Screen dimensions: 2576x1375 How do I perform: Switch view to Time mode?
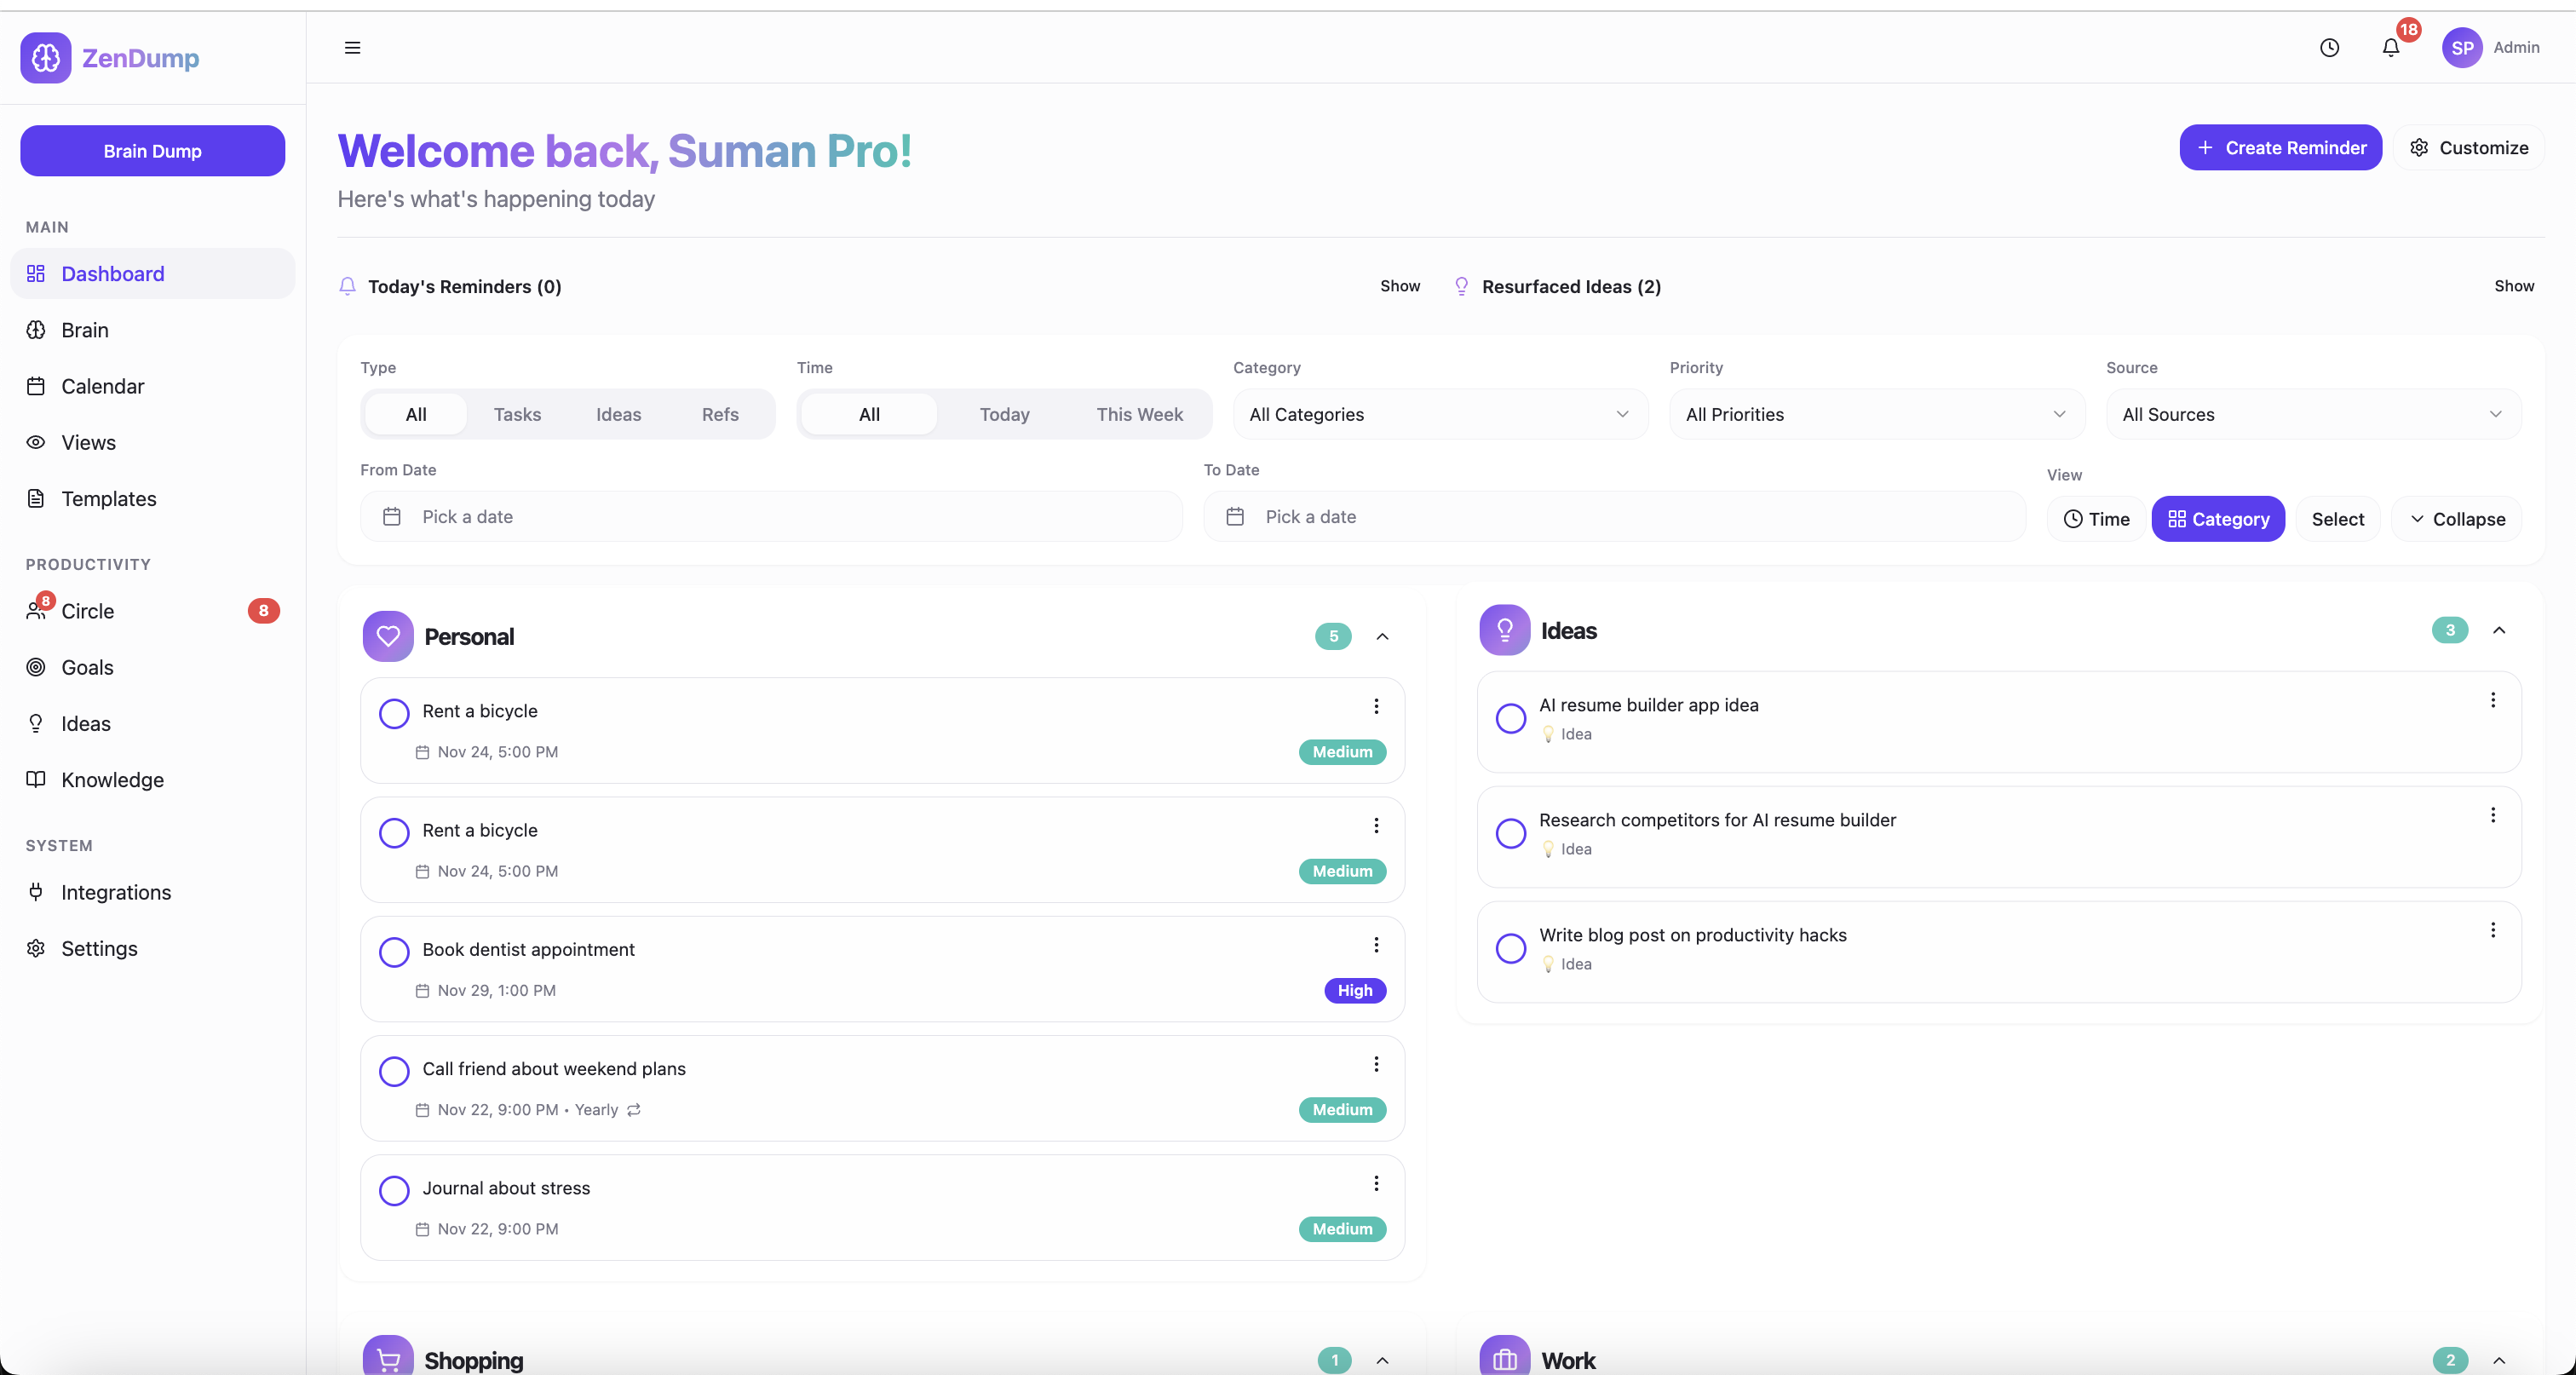coord(2096,519)
